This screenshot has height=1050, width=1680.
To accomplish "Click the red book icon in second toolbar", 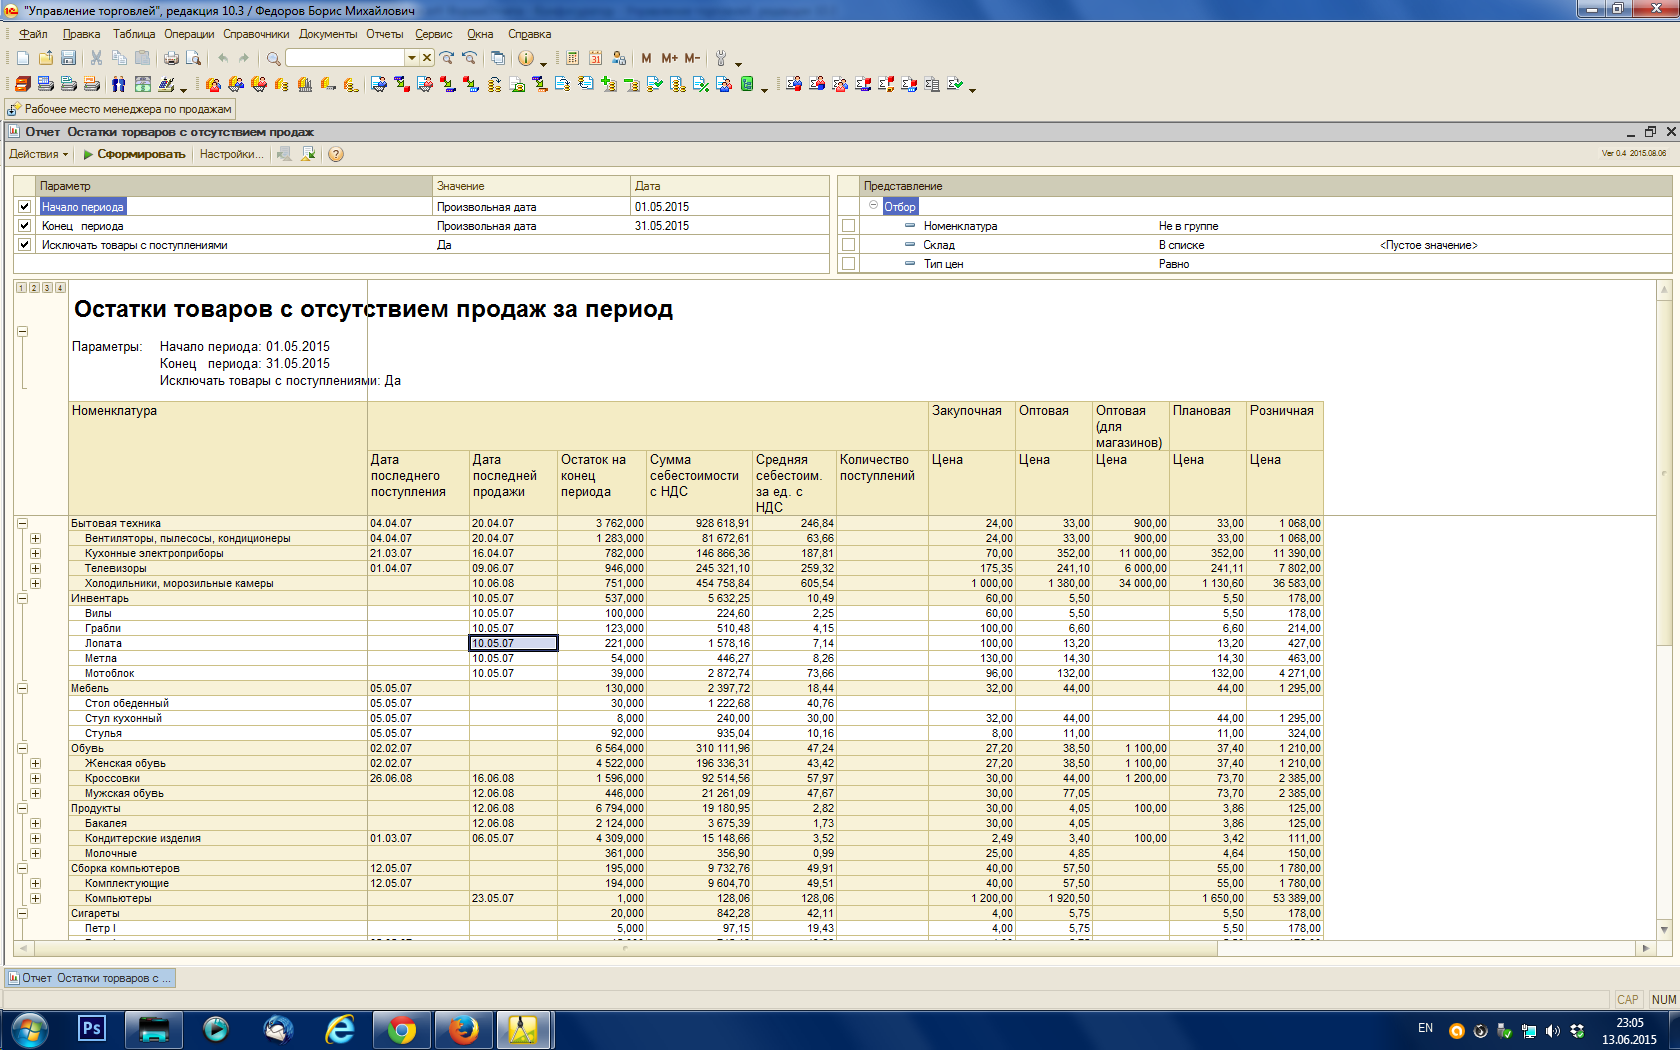I will tap(22, 84).
